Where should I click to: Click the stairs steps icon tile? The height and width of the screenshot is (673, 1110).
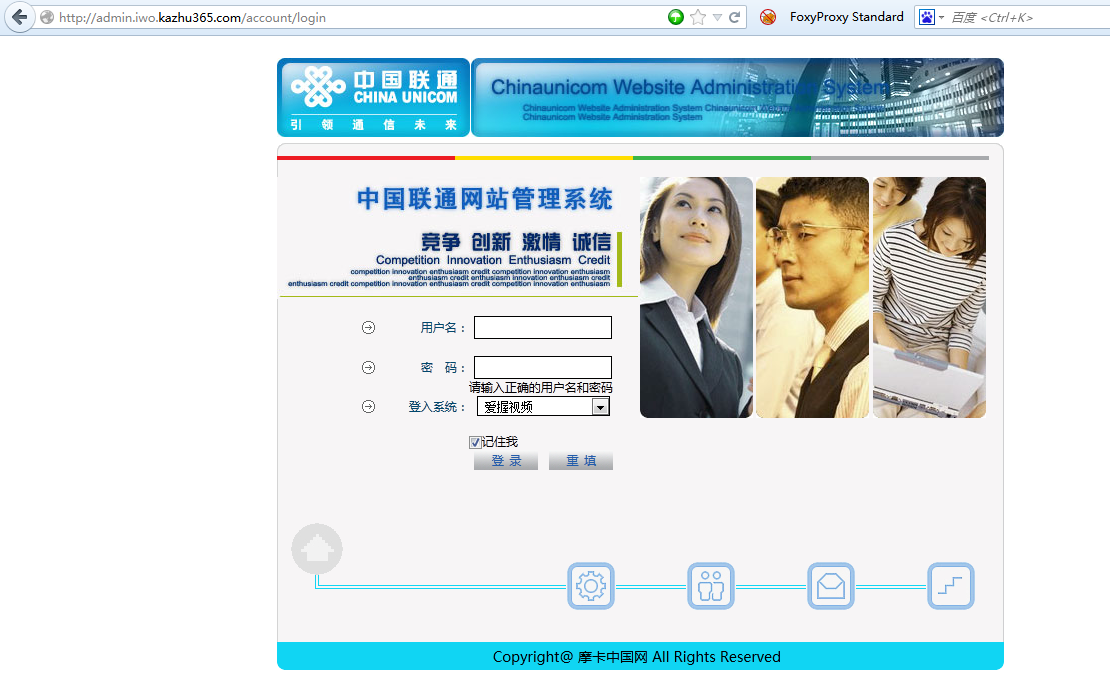[x=951, y=586]
